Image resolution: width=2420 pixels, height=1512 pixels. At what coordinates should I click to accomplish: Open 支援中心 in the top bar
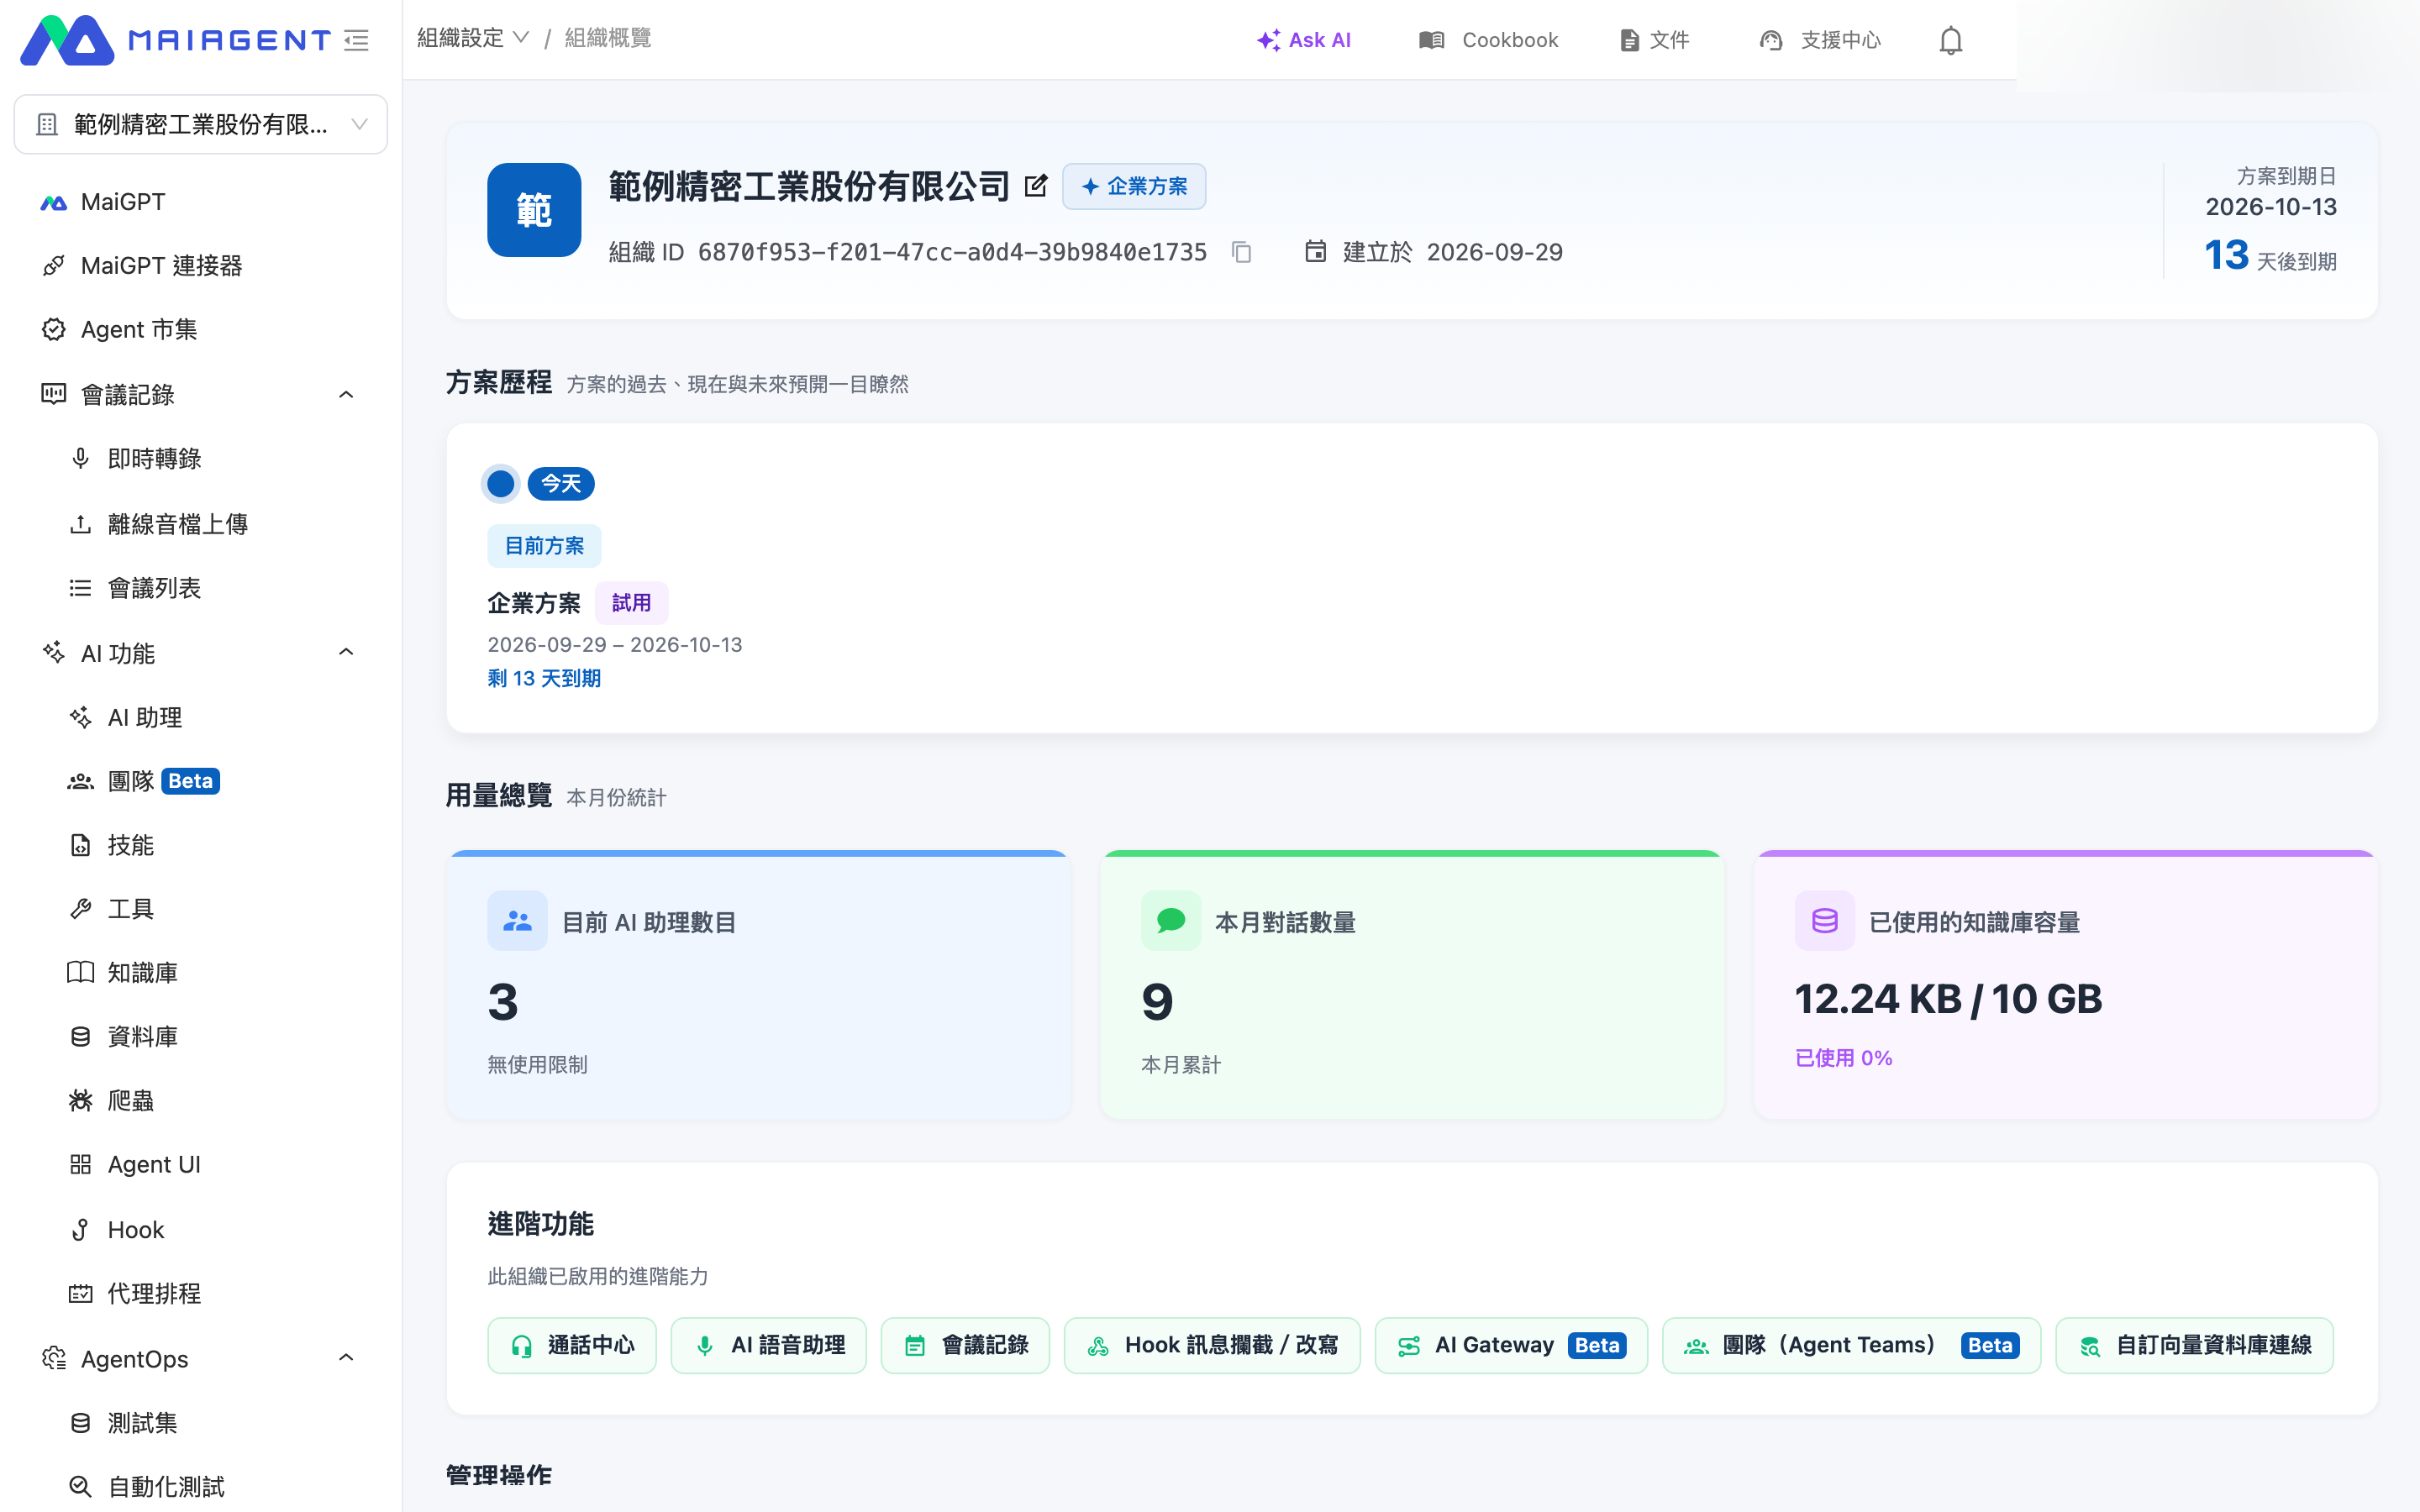click(1820, 40)
